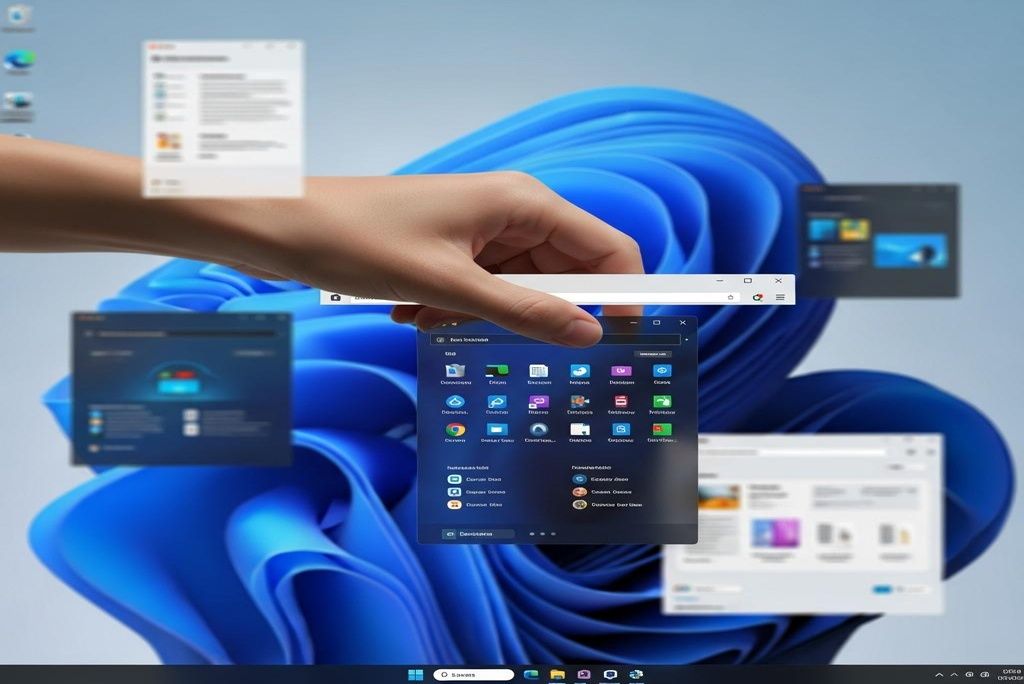Open the hamburger menu in the browser window
Image resolution: width=1024 pixels, height=684 pixels.
[780, 297]
